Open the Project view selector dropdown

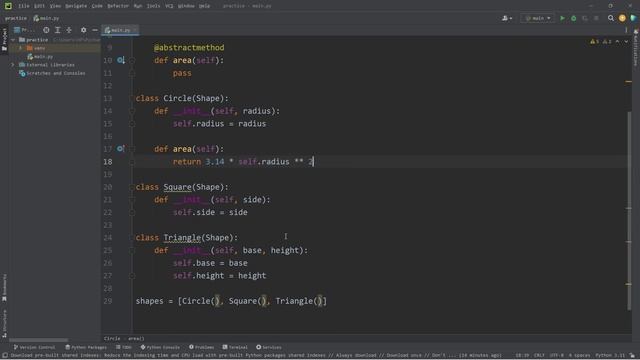coord(24,30)
